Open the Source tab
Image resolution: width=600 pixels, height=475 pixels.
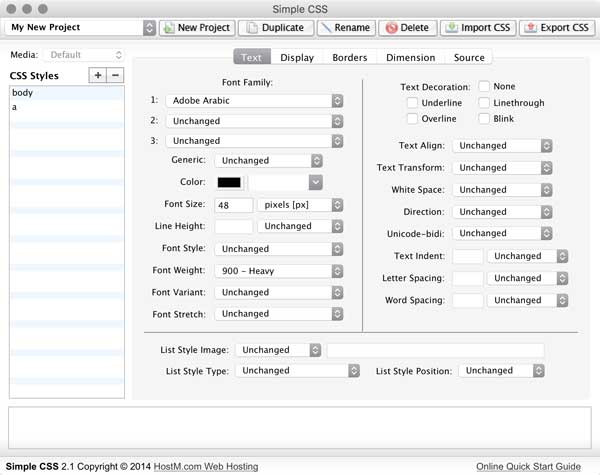(x=469, y=57)
